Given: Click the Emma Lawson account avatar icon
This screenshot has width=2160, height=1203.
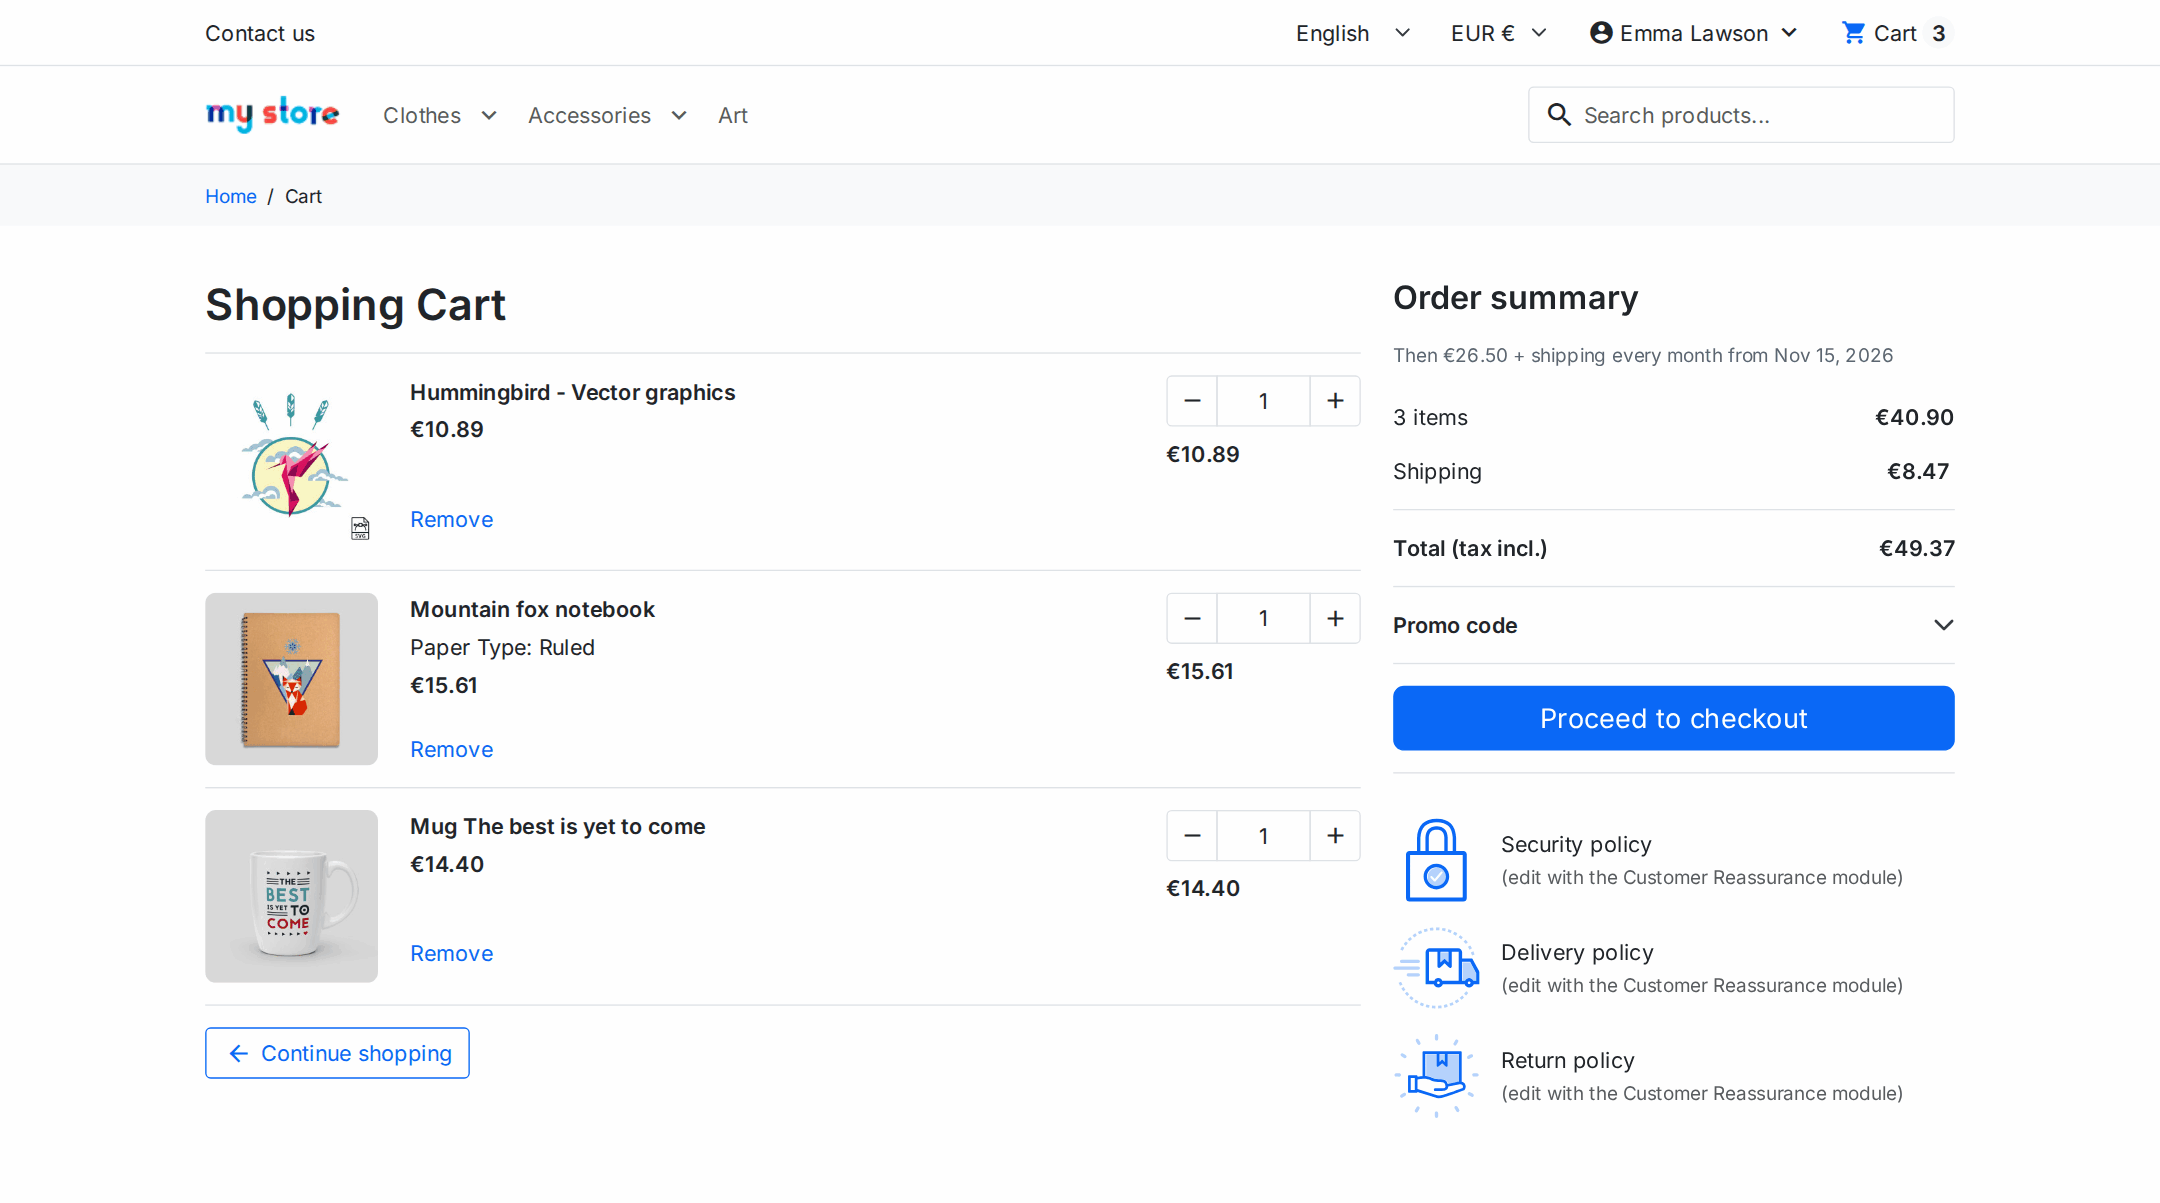Looking at the screenshot, I should coord(1601,33).
